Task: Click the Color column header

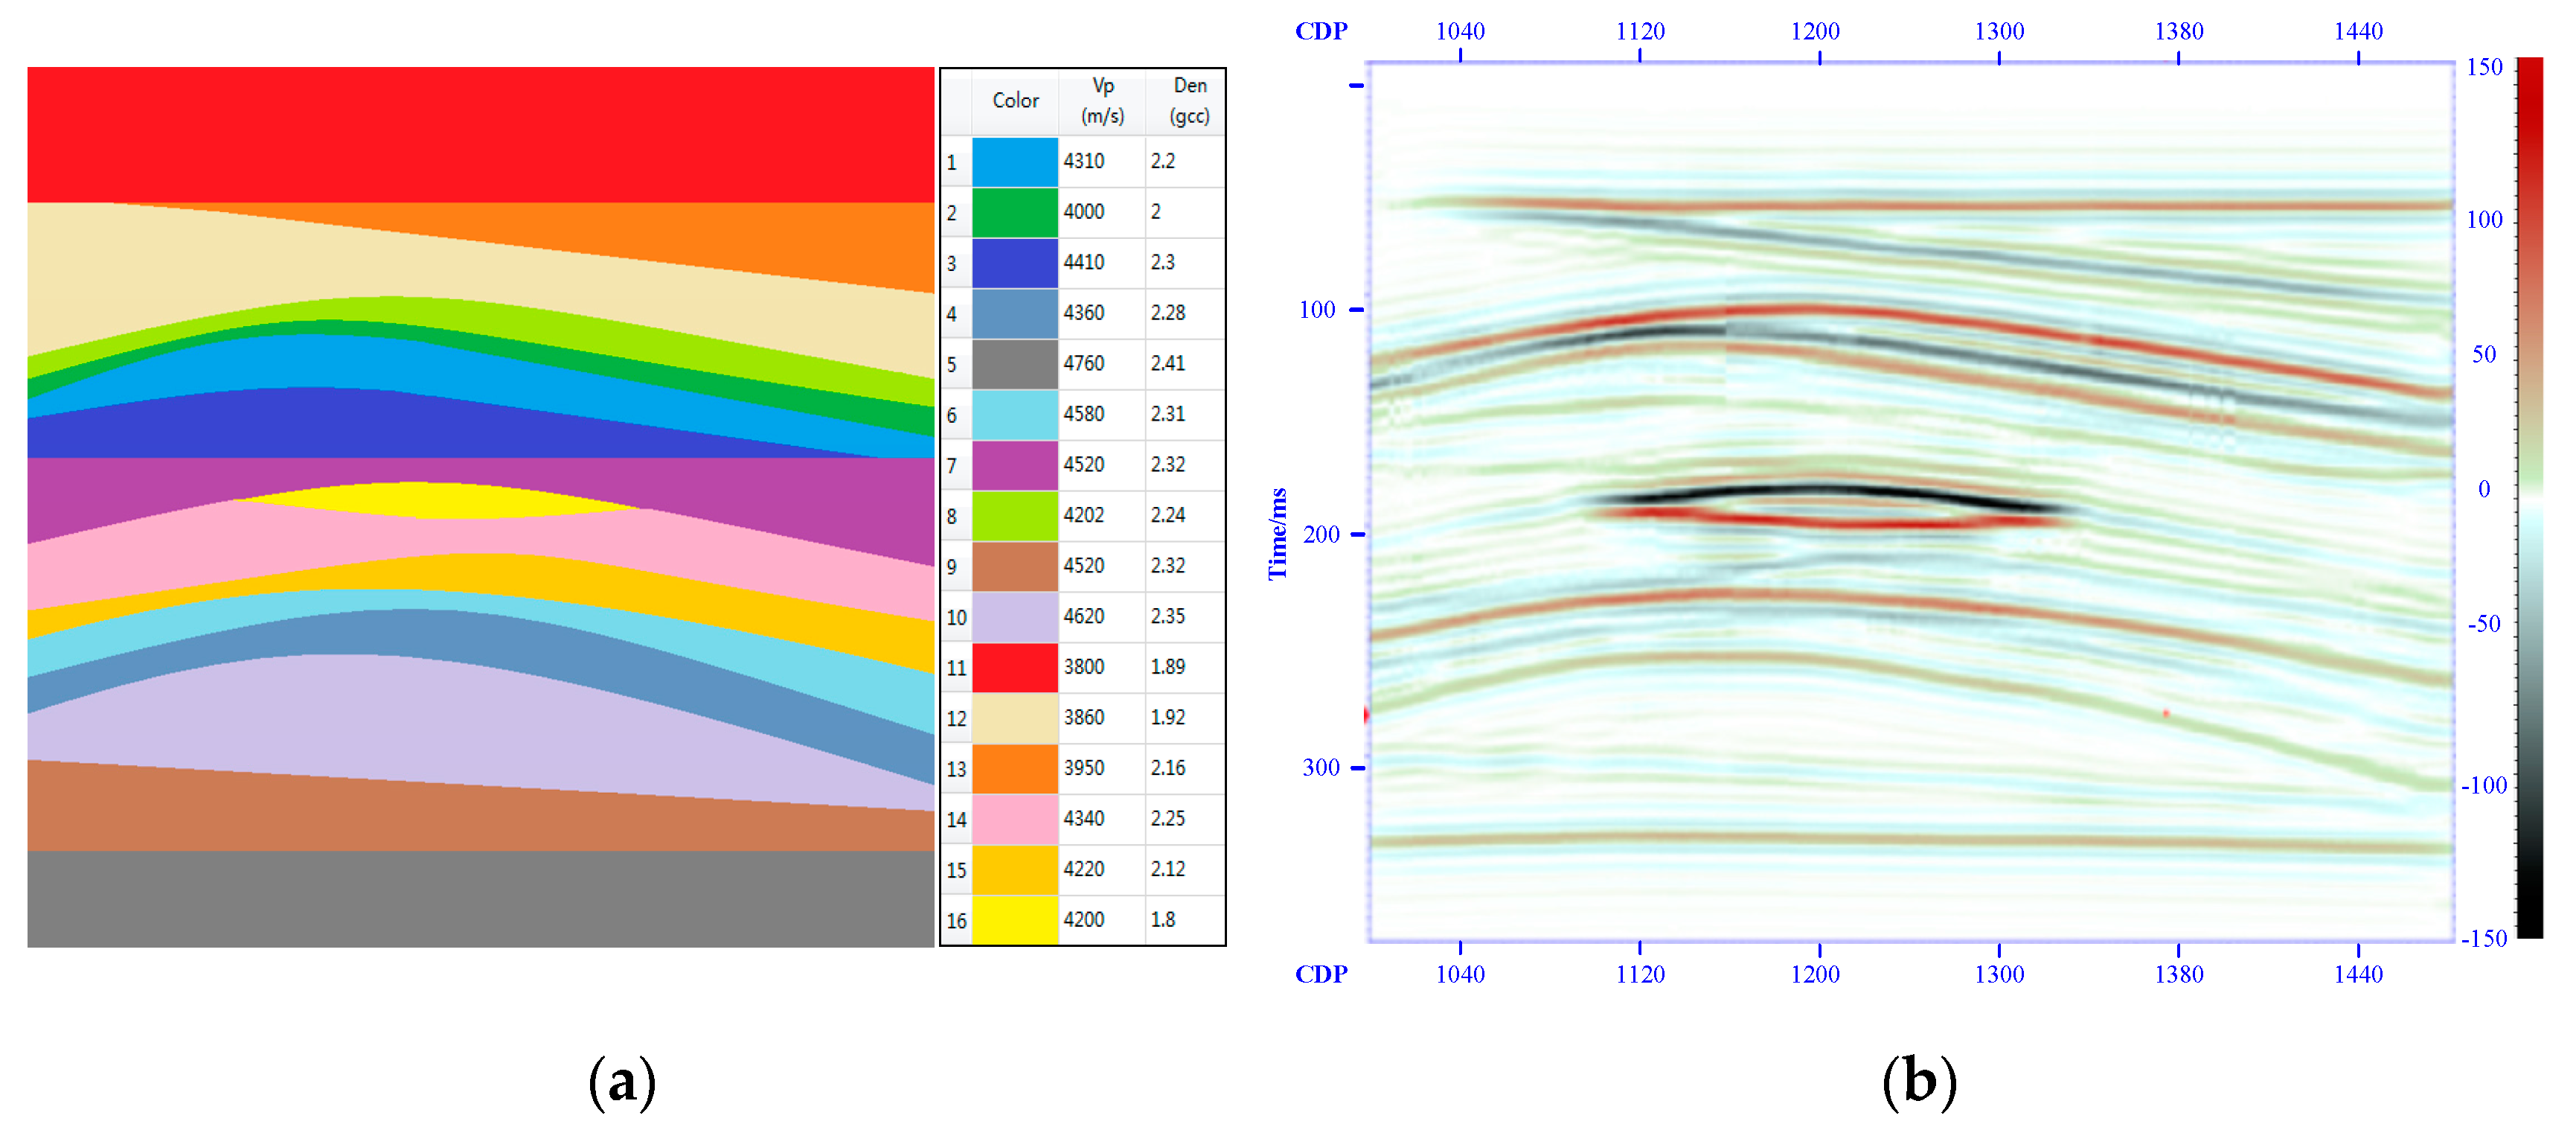Action: [1014, 101]
